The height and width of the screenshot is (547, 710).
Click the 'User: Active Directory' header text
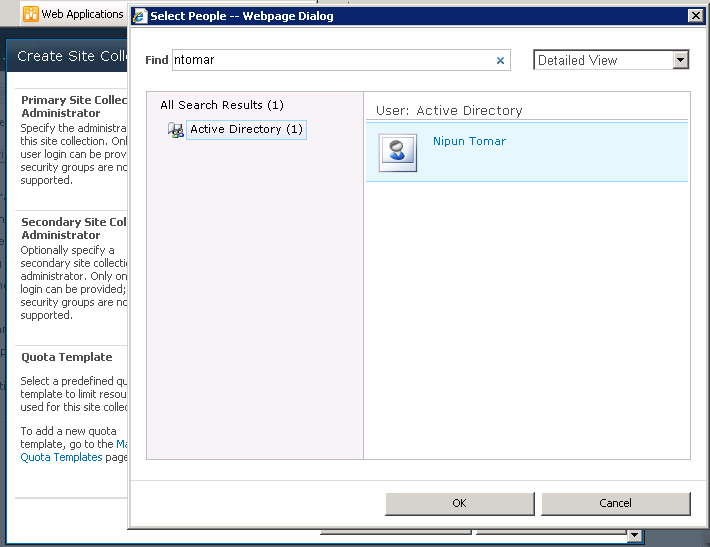click(449, 110)
